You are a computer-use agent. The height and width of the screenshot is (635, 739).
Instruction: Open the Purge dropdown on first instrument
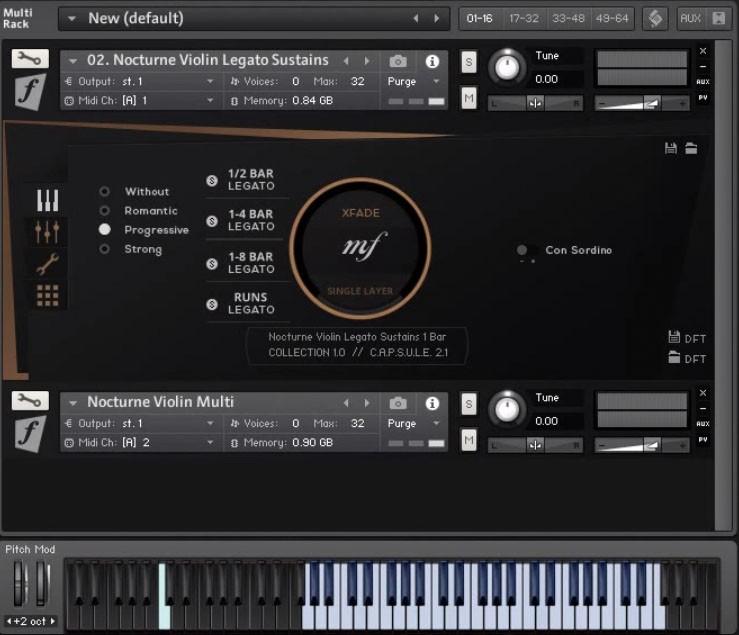413,81
